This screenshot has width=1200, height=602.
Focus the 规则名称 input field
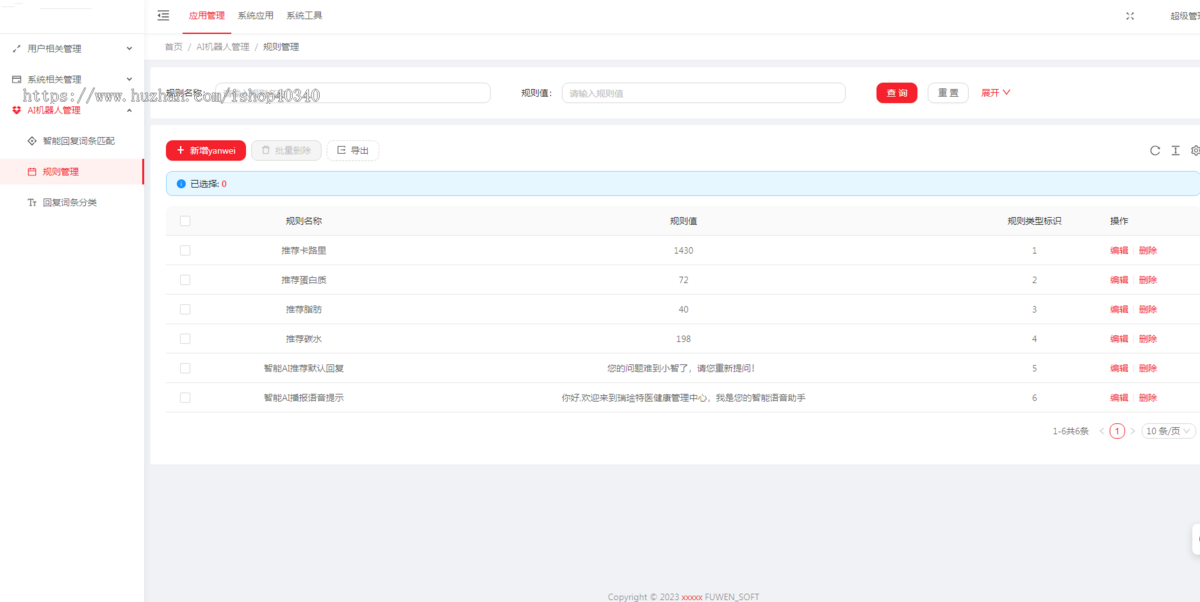pos(353,93)
